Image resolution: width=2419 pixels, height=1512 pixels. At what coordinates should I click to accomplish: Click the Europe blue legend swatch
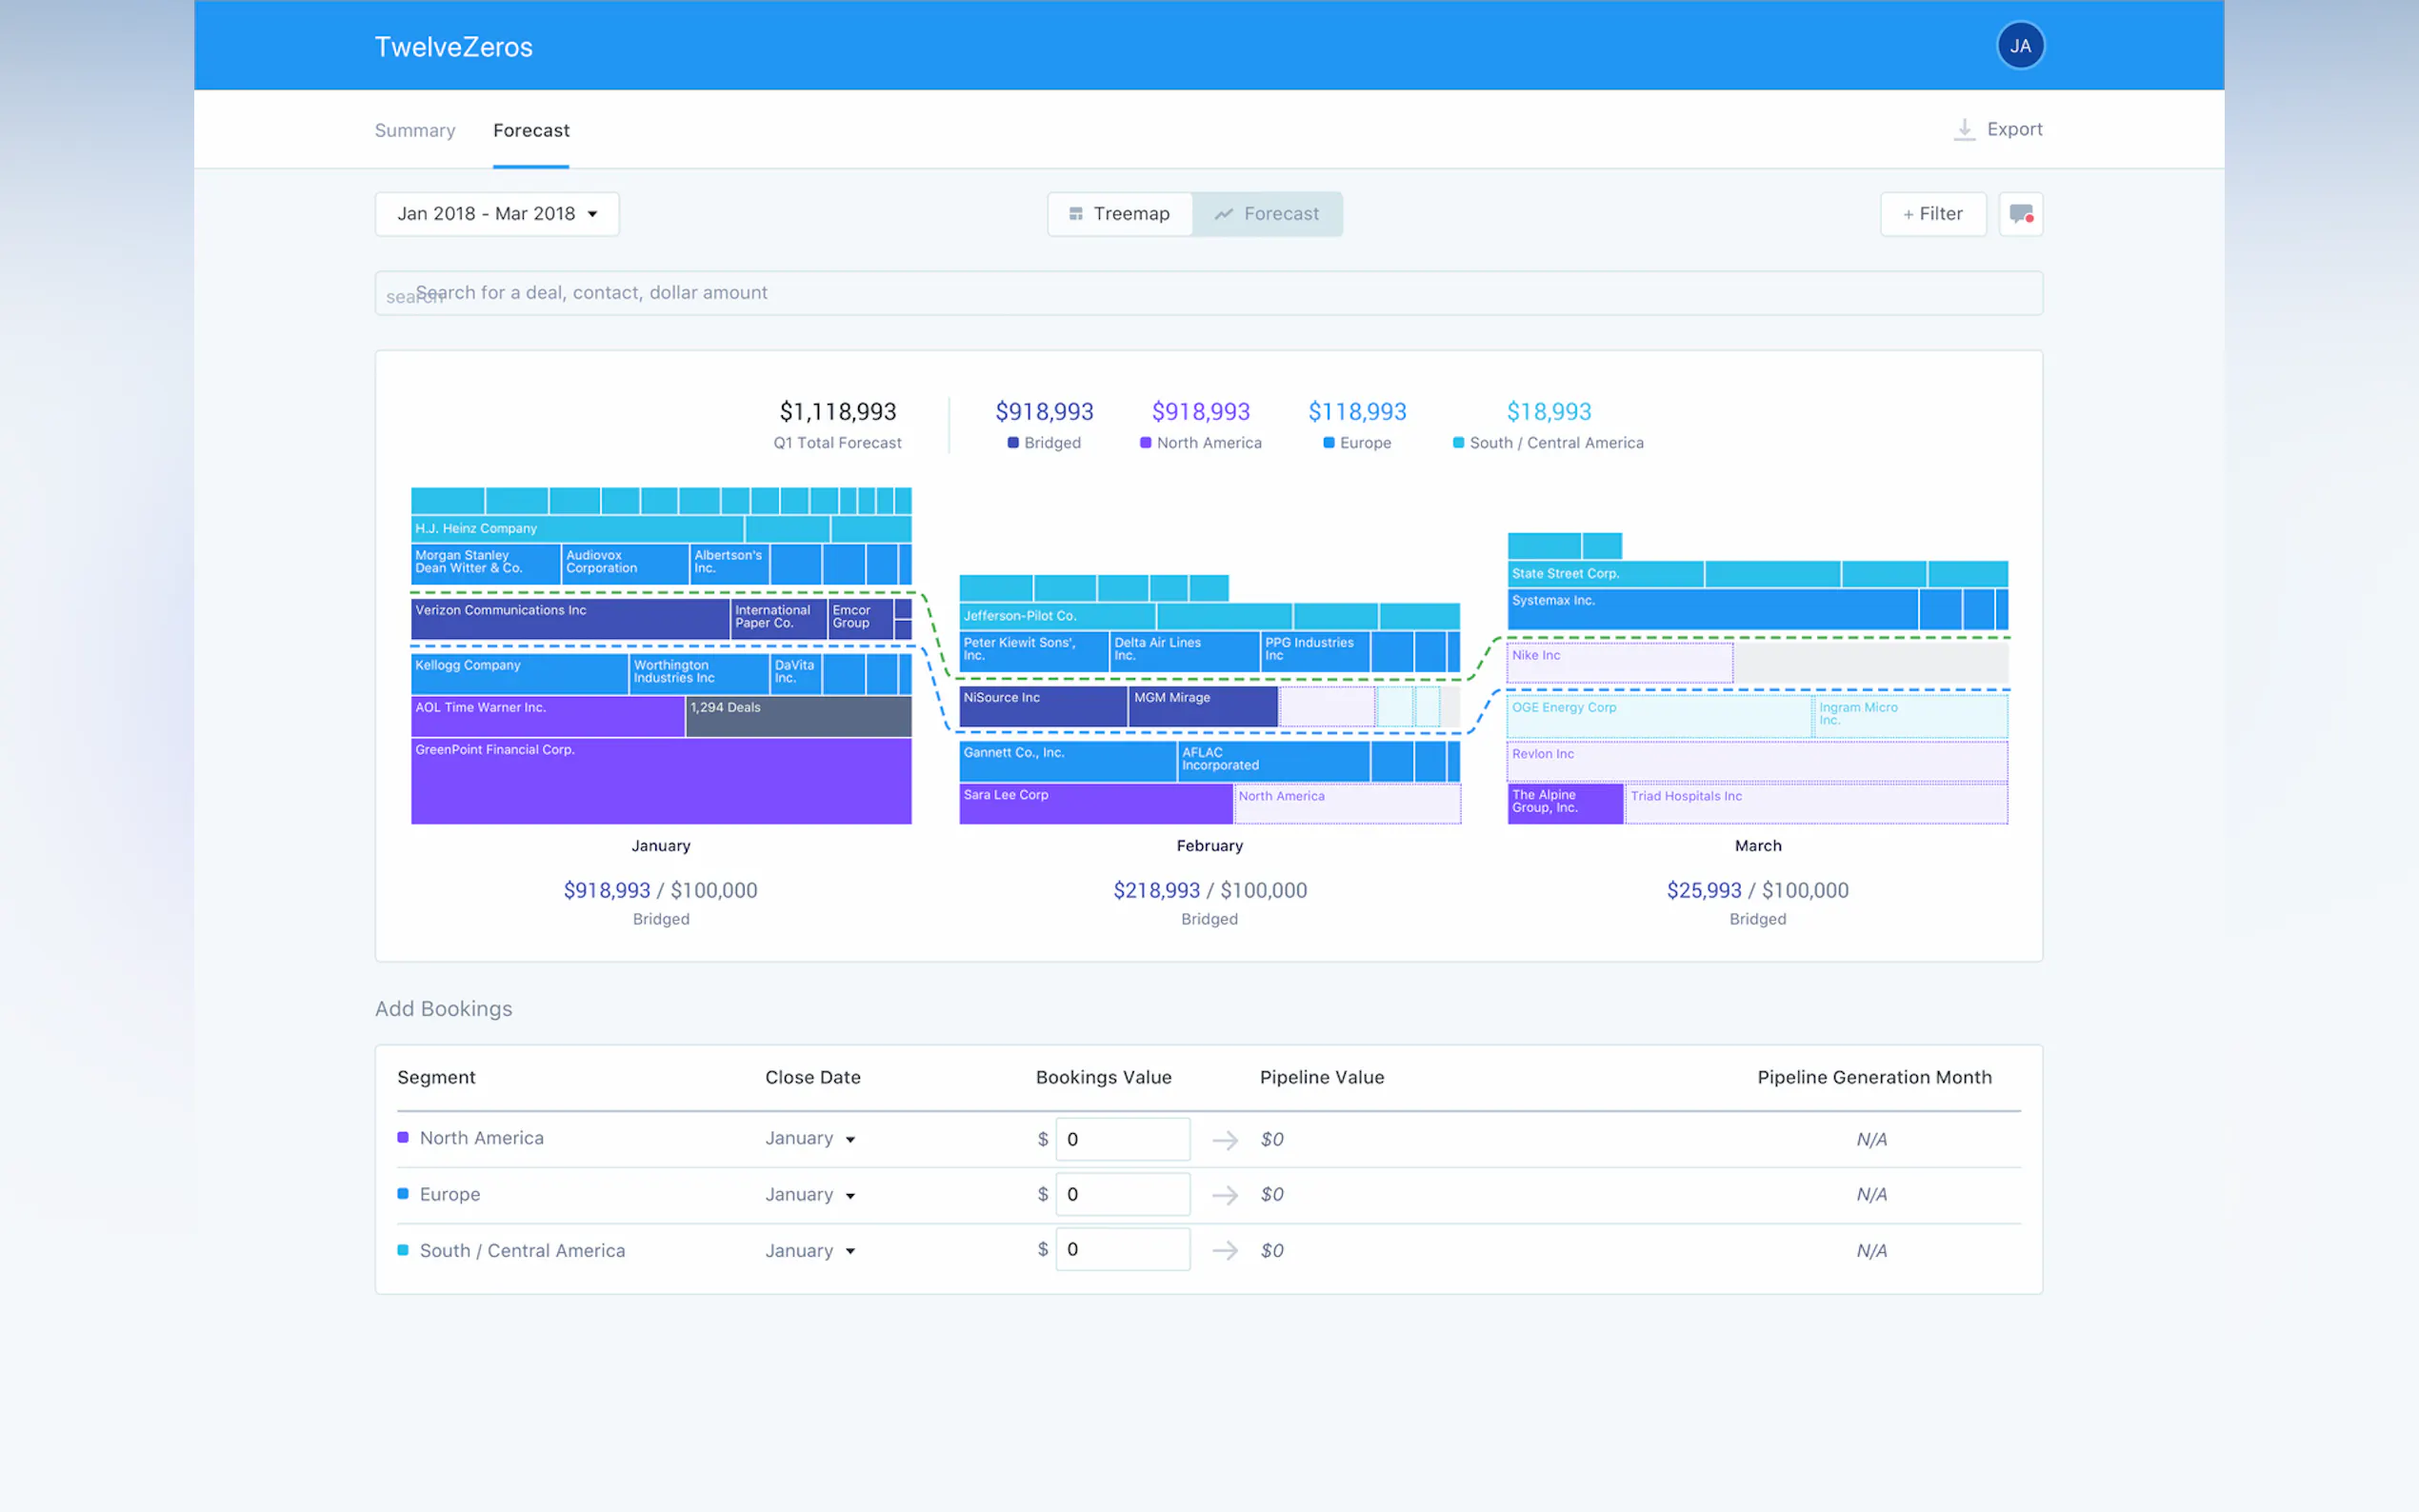pyautogui.click(x=1329, y=443)
